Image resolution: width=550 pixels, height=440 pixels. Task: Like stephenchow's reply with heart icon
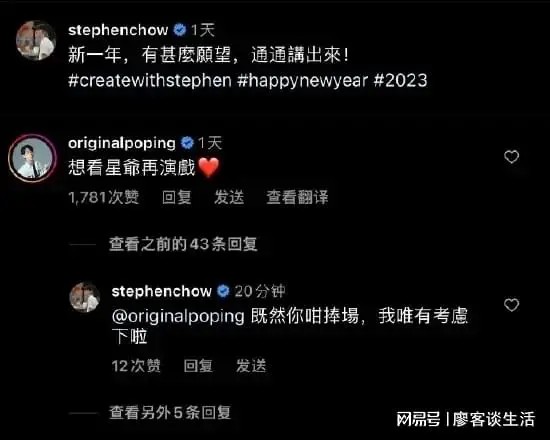[511, 305]
